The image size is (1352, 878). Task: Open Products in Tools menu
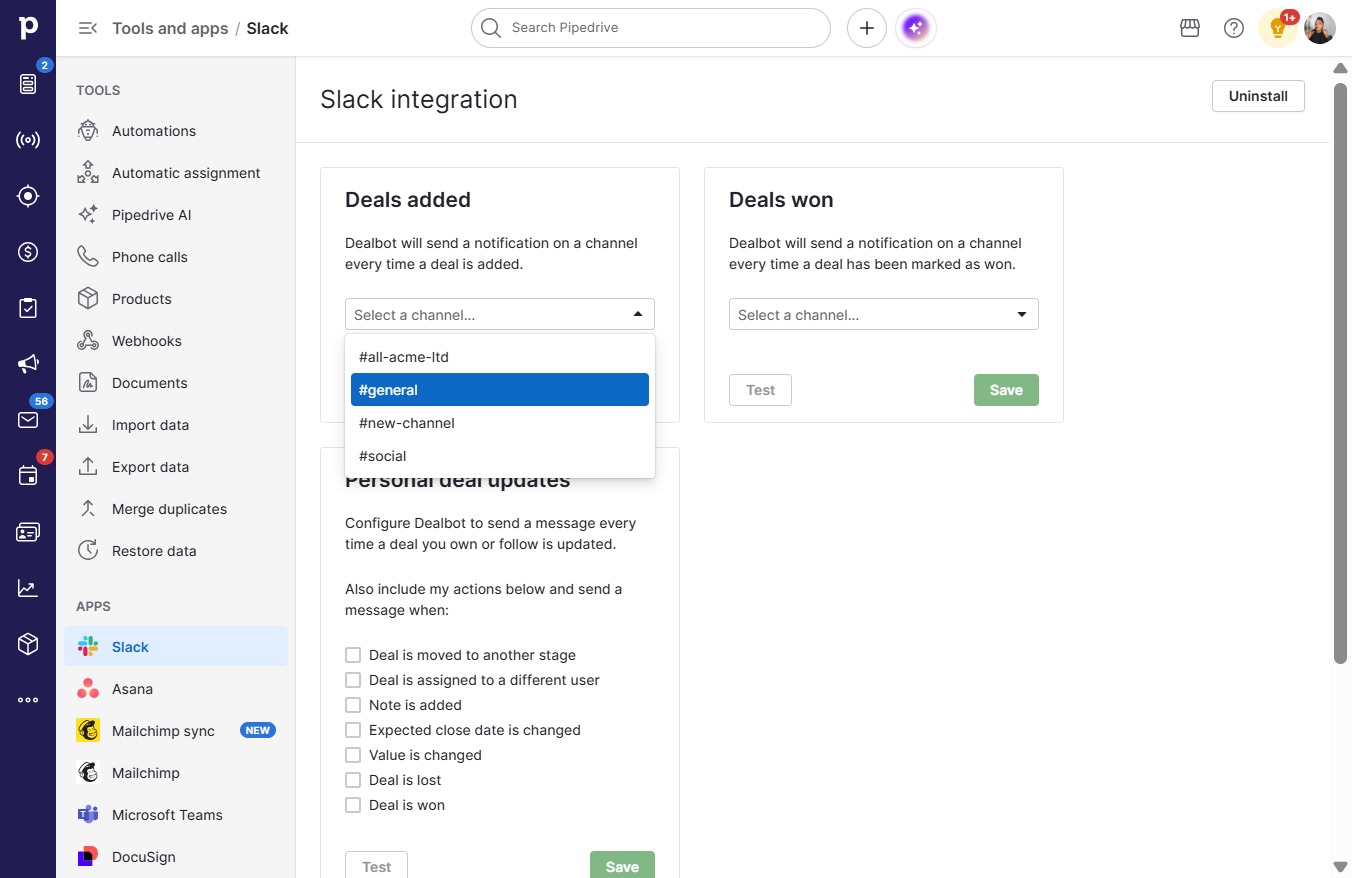(176, 299)
